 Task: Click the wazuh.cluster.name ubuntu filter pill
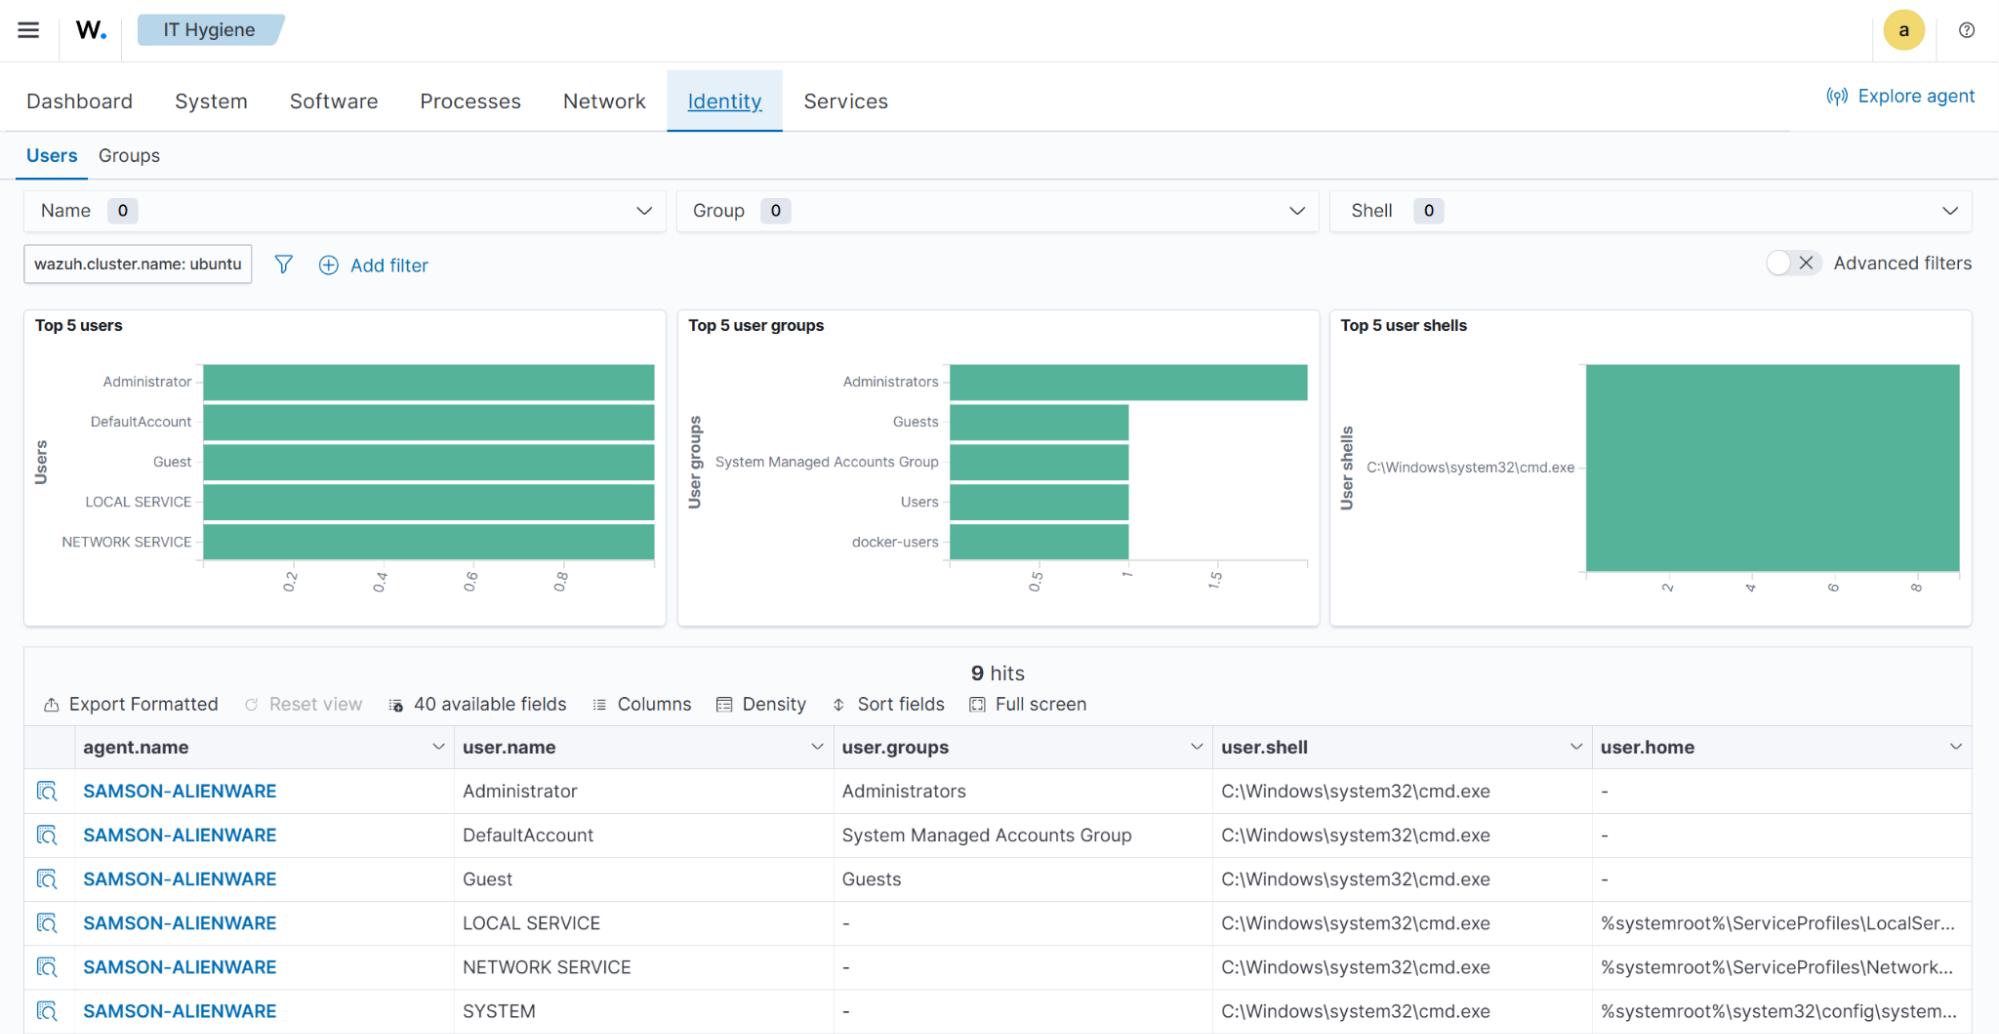[x=137, y=263]
